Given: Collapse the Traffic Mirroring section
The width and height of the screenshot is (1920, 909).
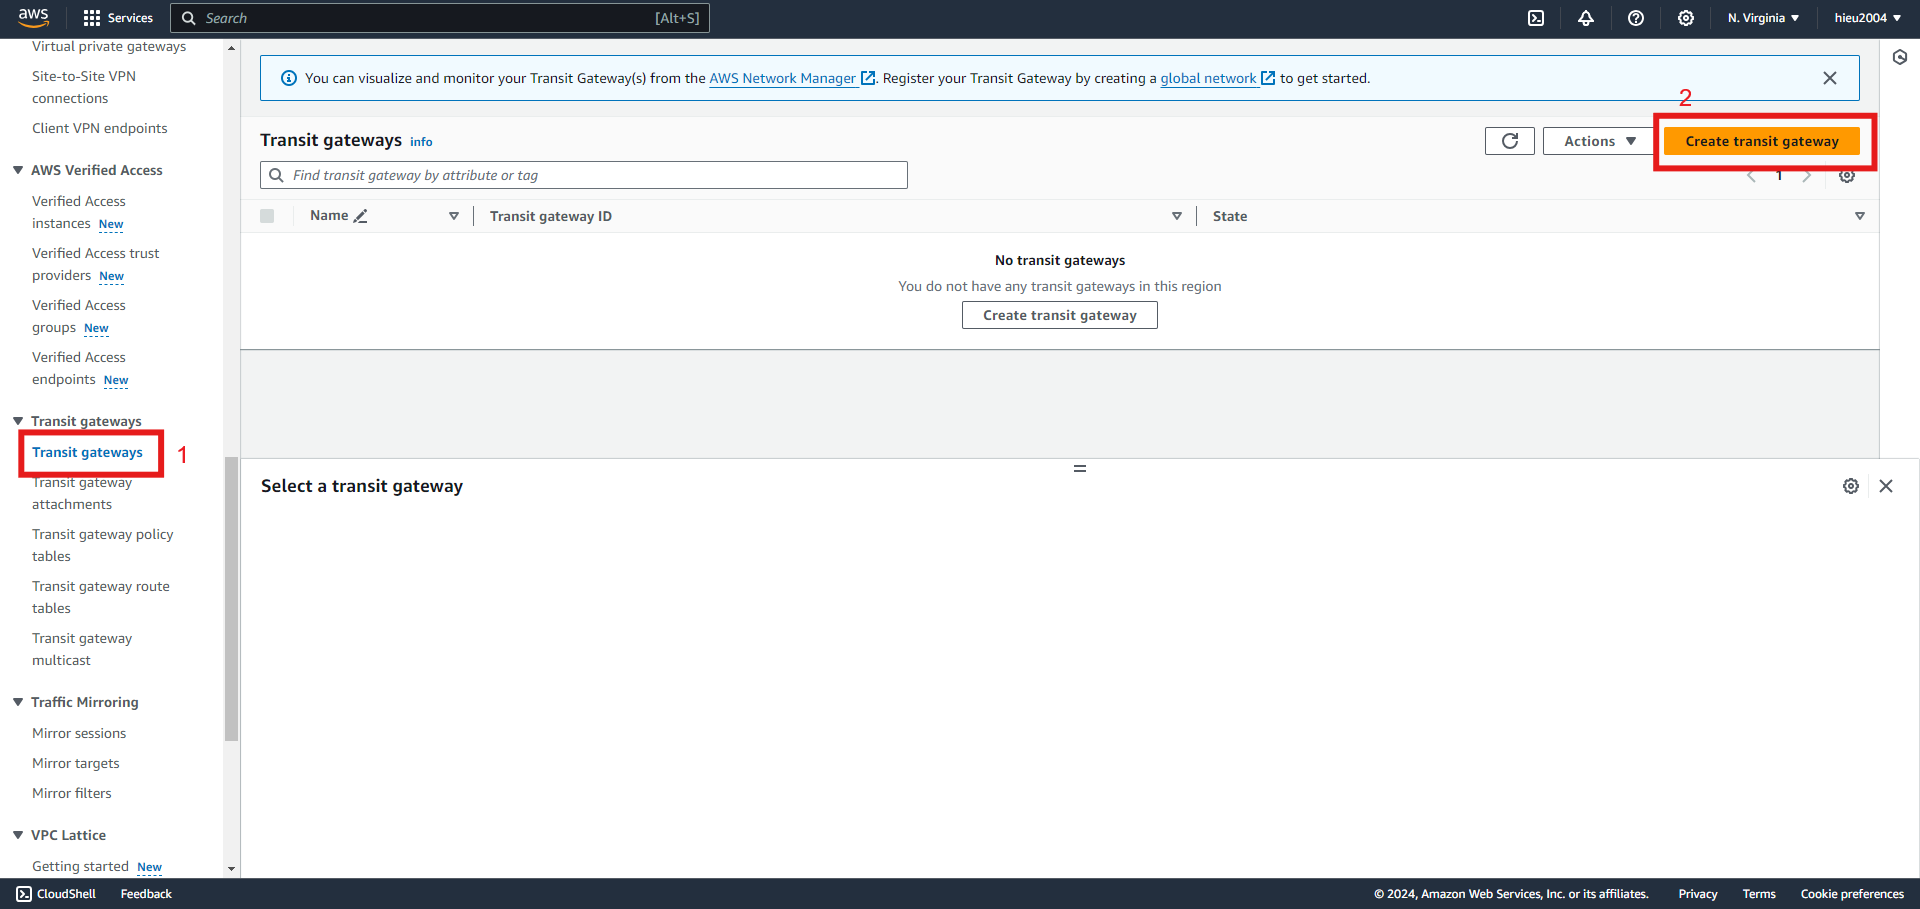Looking at the screenshot, I should click(x=18, y=702).
